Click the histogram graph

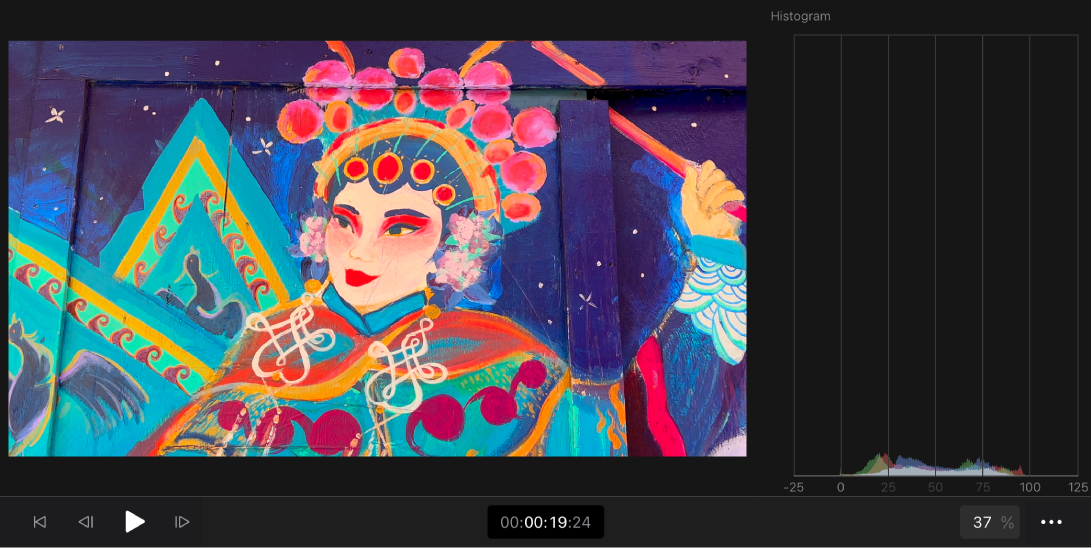[936, 256]
